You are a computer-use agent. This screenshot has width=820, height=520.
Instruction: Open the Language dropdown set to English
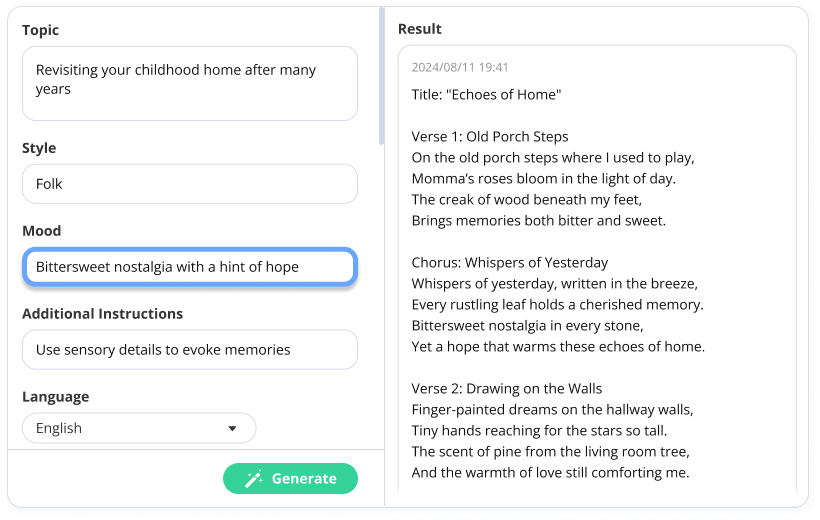139,428
